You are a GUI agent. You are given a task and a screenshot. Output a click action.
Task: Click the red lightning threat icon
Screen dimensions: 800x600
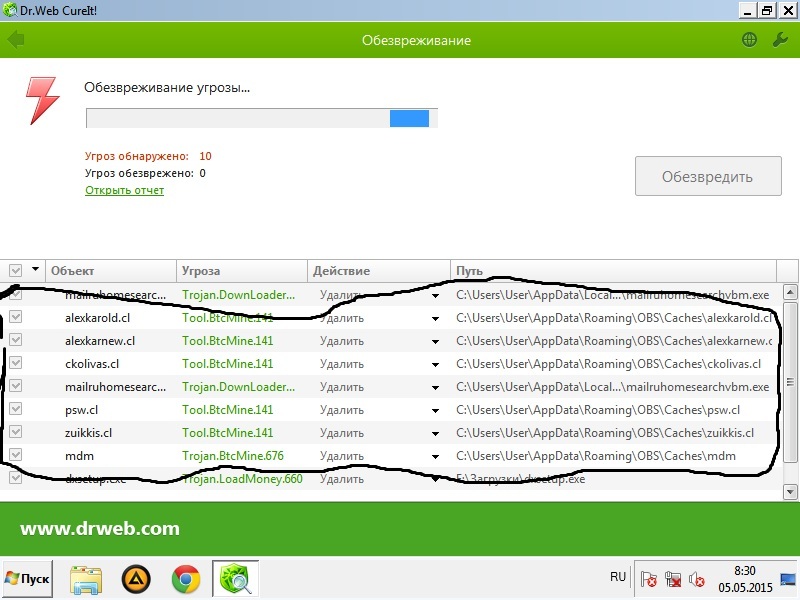click(x=43, y=100)
